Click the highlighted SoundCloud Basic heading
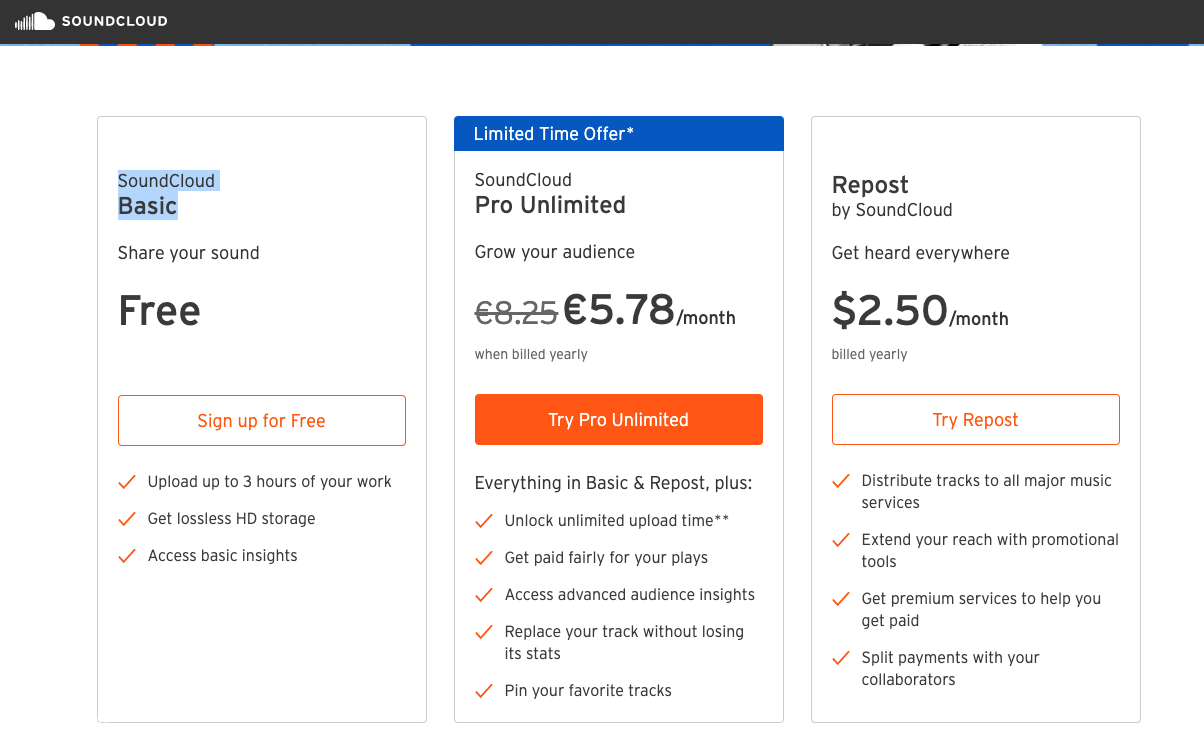The image size is (1204, 748). click(167, 194)
